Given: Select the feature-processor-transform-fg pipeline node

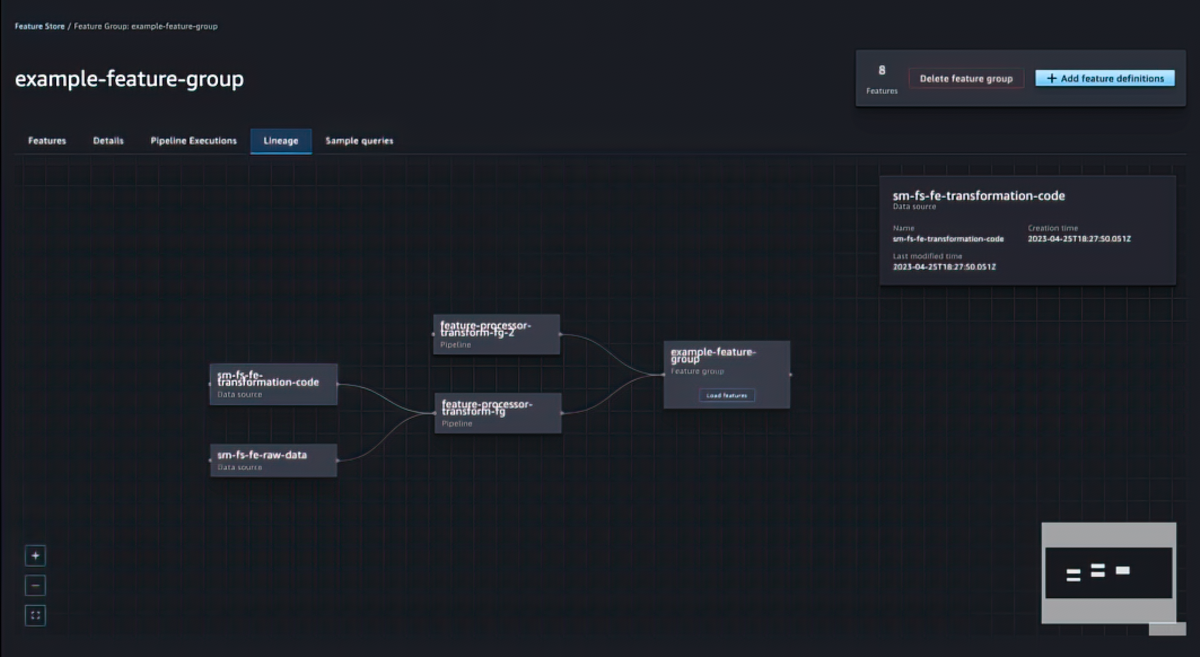Looking at the screenshot, I should point(497,412).
